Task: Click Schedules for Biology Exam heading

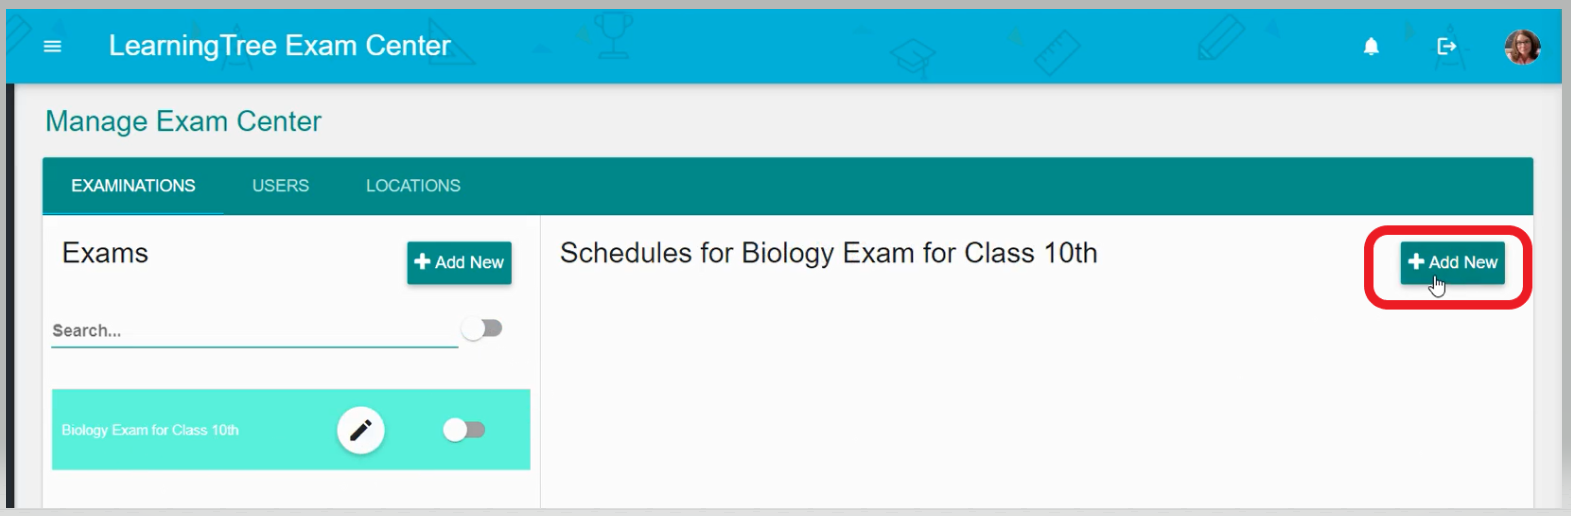Action: click(828, 253)
